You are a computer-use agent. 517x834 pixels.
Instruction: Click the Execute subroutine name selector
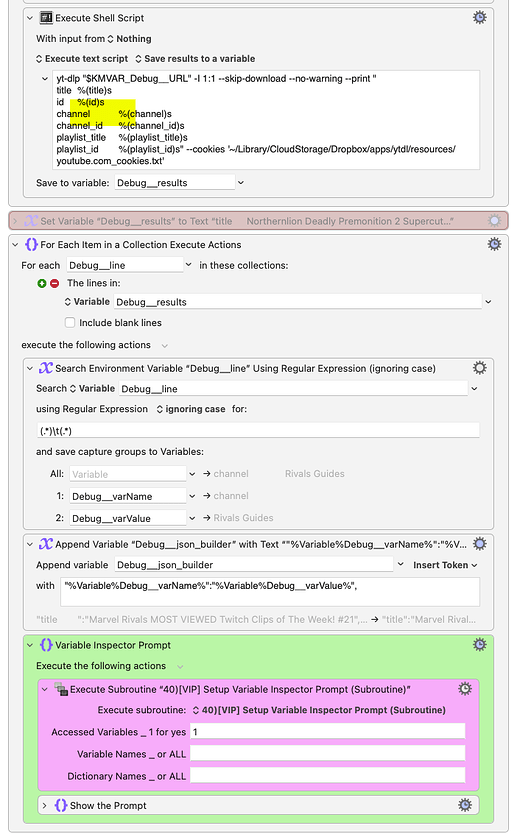[x=319, y=710]
